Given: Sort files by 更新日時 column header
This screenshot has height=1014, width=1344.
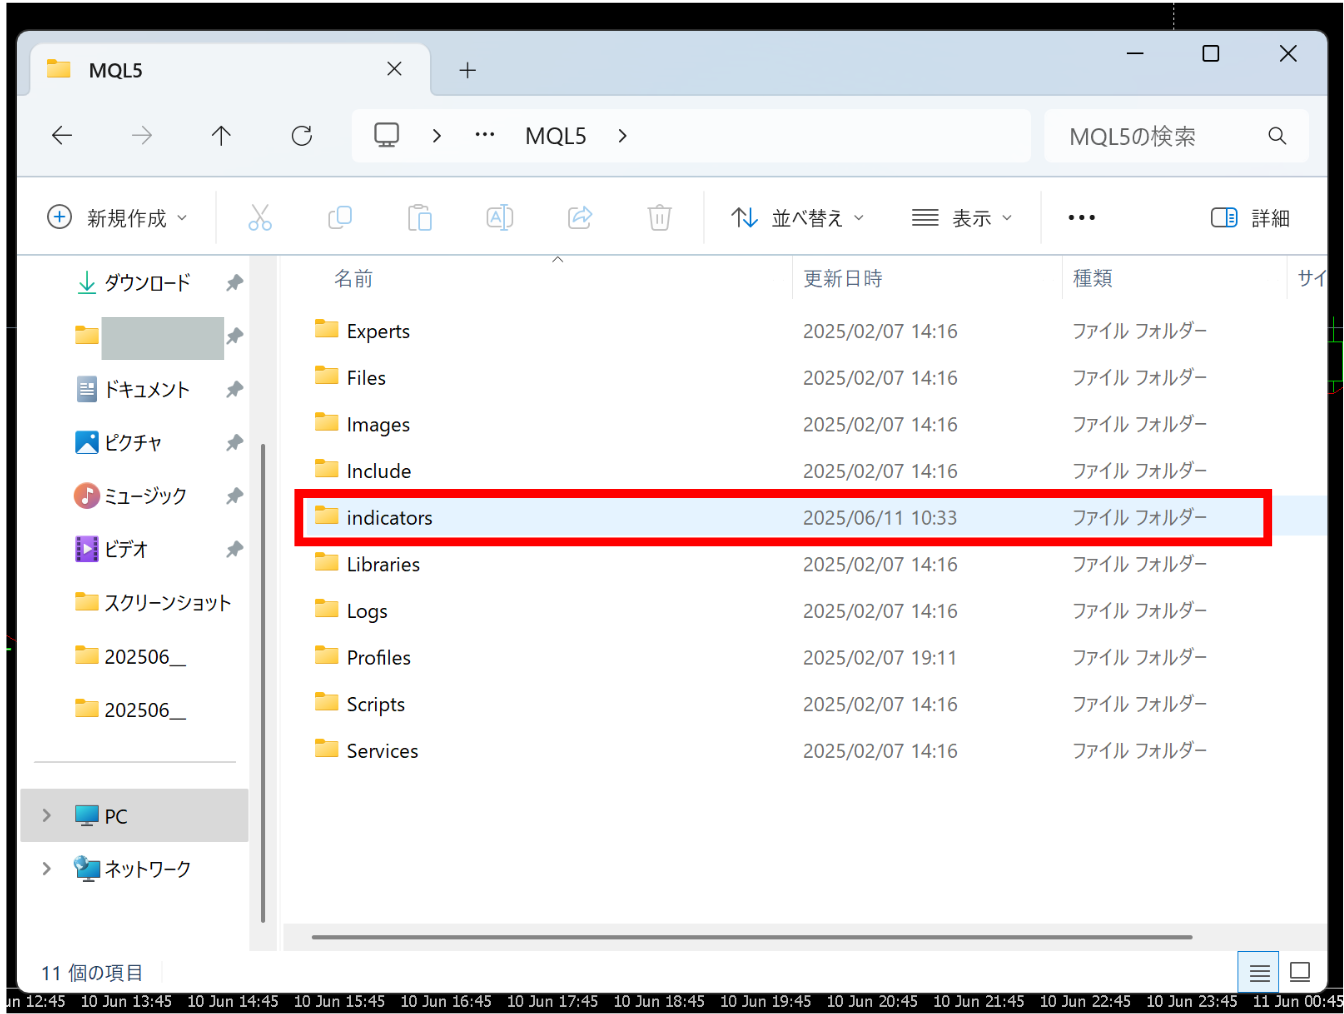Looking at the screenshot, I should (843, 279).
